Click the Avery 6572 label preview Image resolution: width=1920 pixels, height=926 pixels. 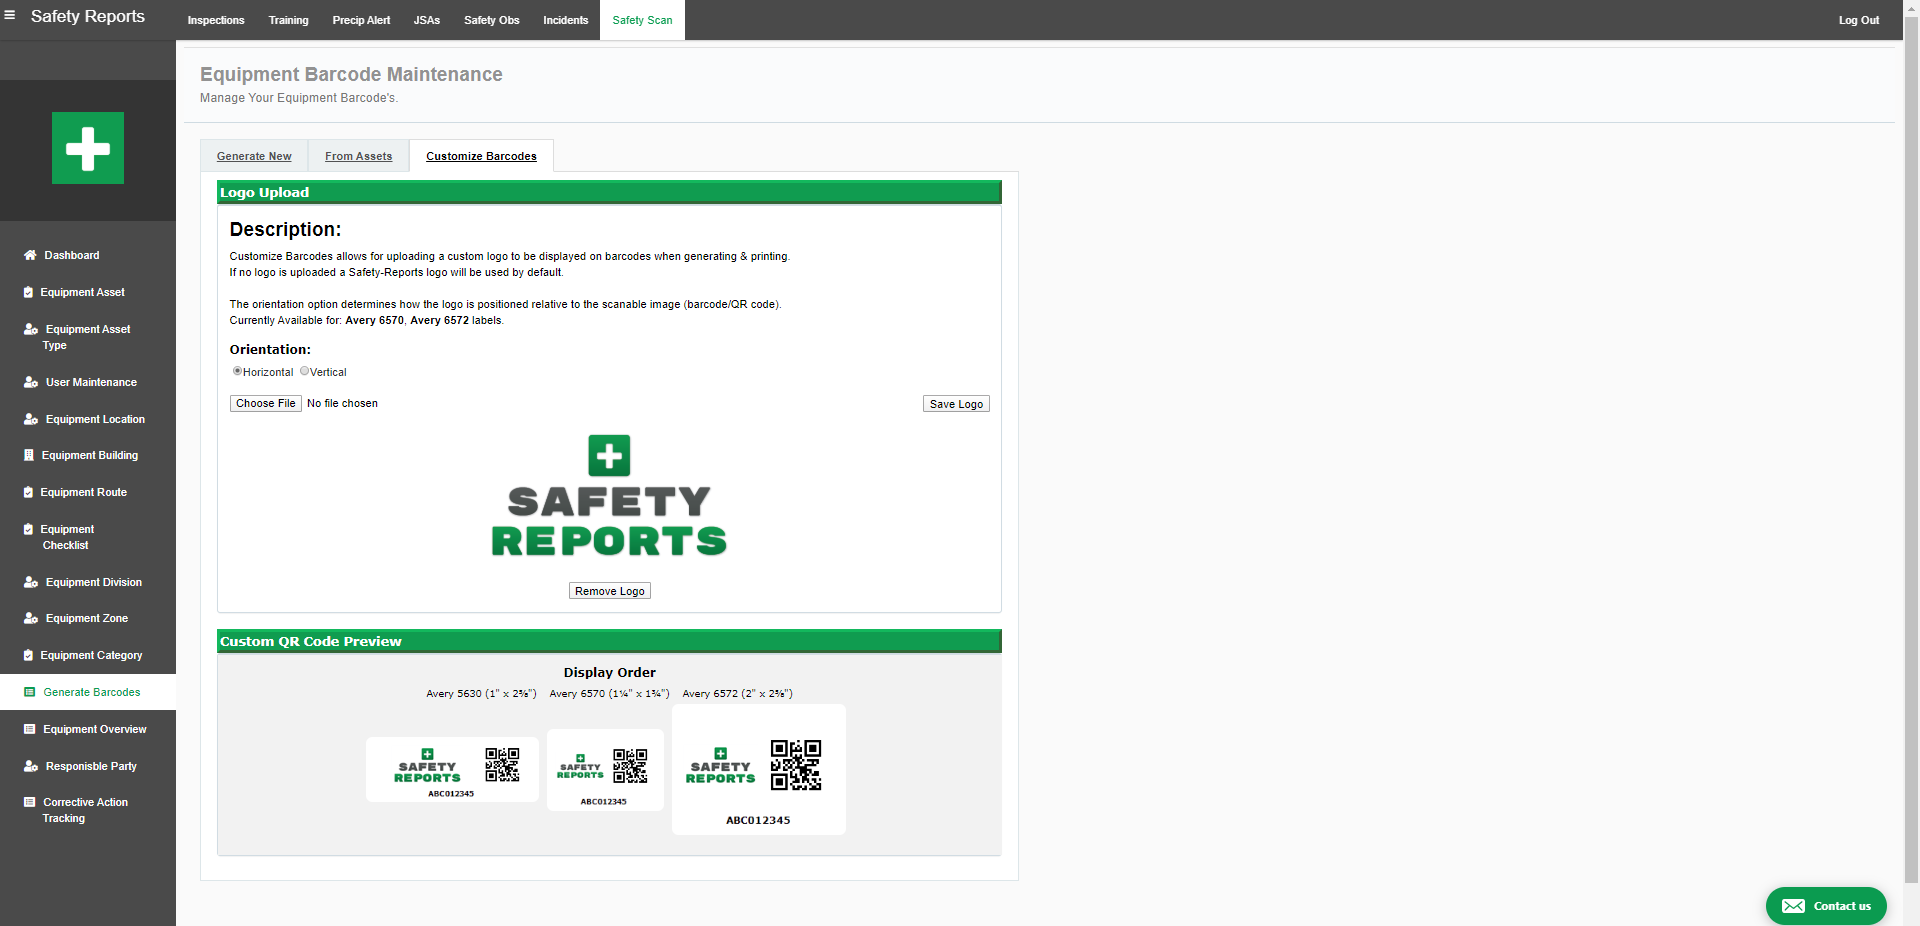point(759,769)
